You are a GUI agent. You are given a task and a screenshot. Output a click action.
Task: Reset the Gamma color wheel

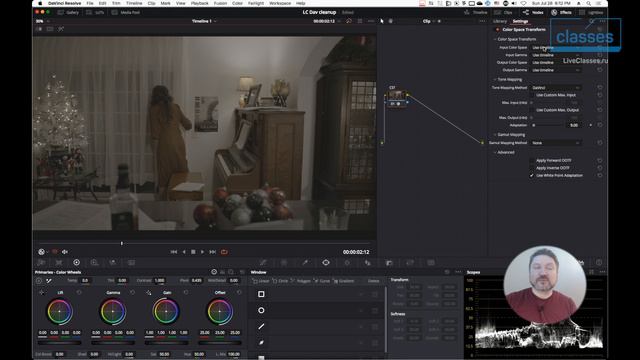pyautogui.click(x=132, y=293)
